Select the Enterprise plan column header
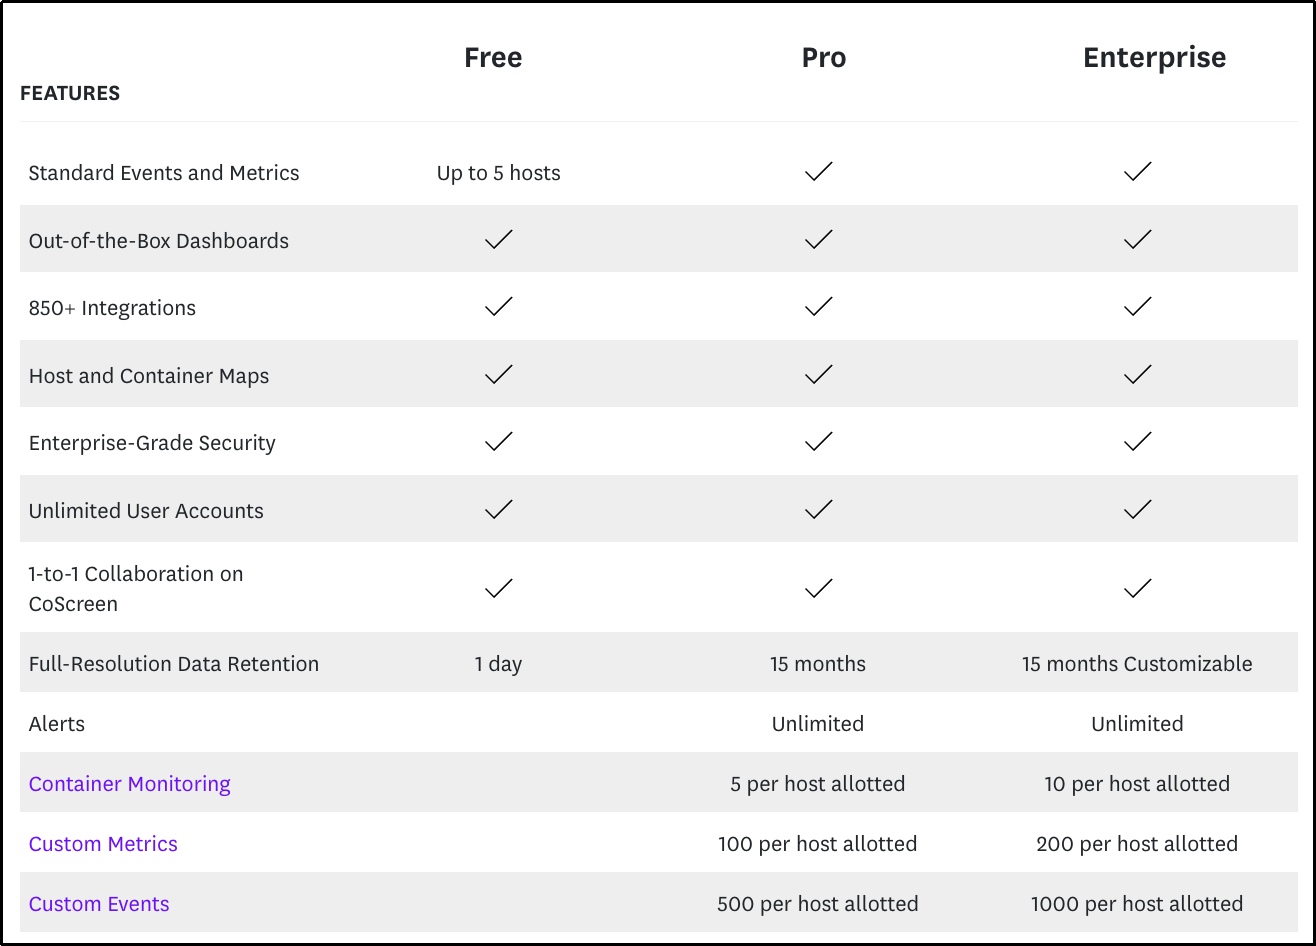The height and width of the screenshot is (946, 1316). click(x=1155, y=58)
